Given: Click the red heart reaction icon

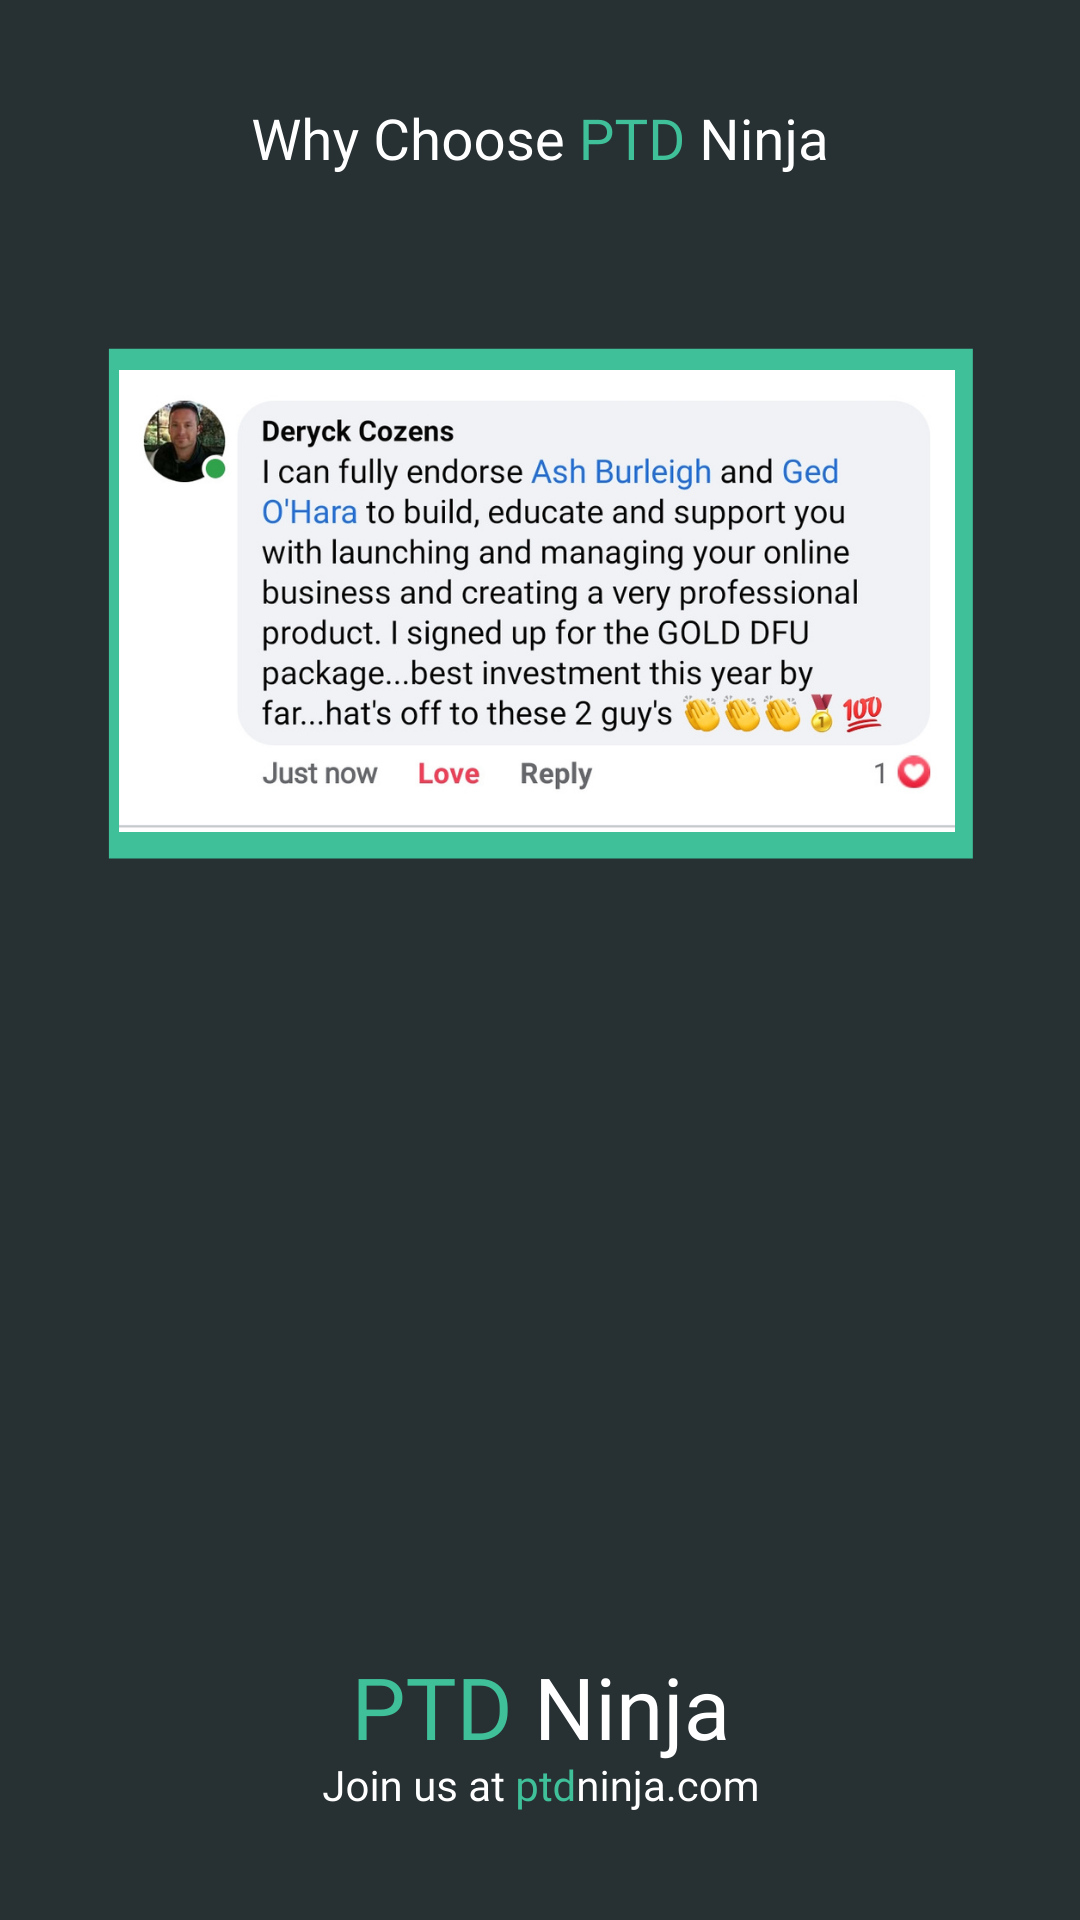Looking at the screenshot, I should click(x=914, y=773).
